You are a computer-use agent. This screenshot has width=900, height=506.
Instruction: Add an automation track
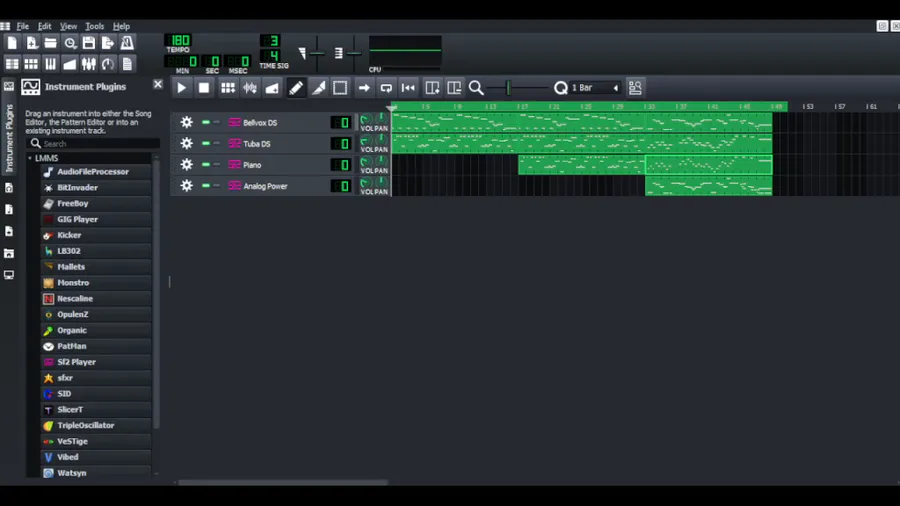click(x=273, y=88)
